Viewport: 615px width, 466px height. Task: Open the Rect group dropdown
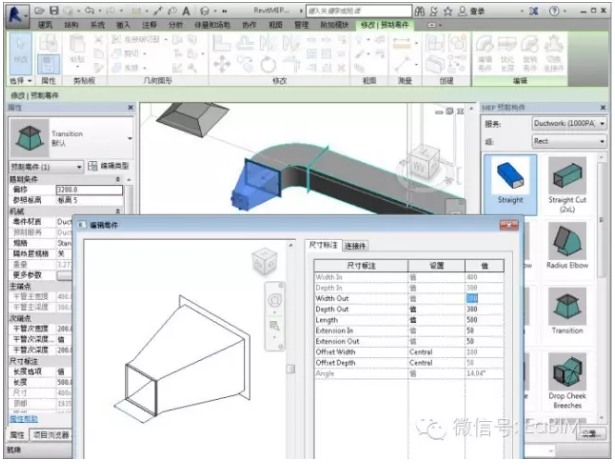pos(569,141)
